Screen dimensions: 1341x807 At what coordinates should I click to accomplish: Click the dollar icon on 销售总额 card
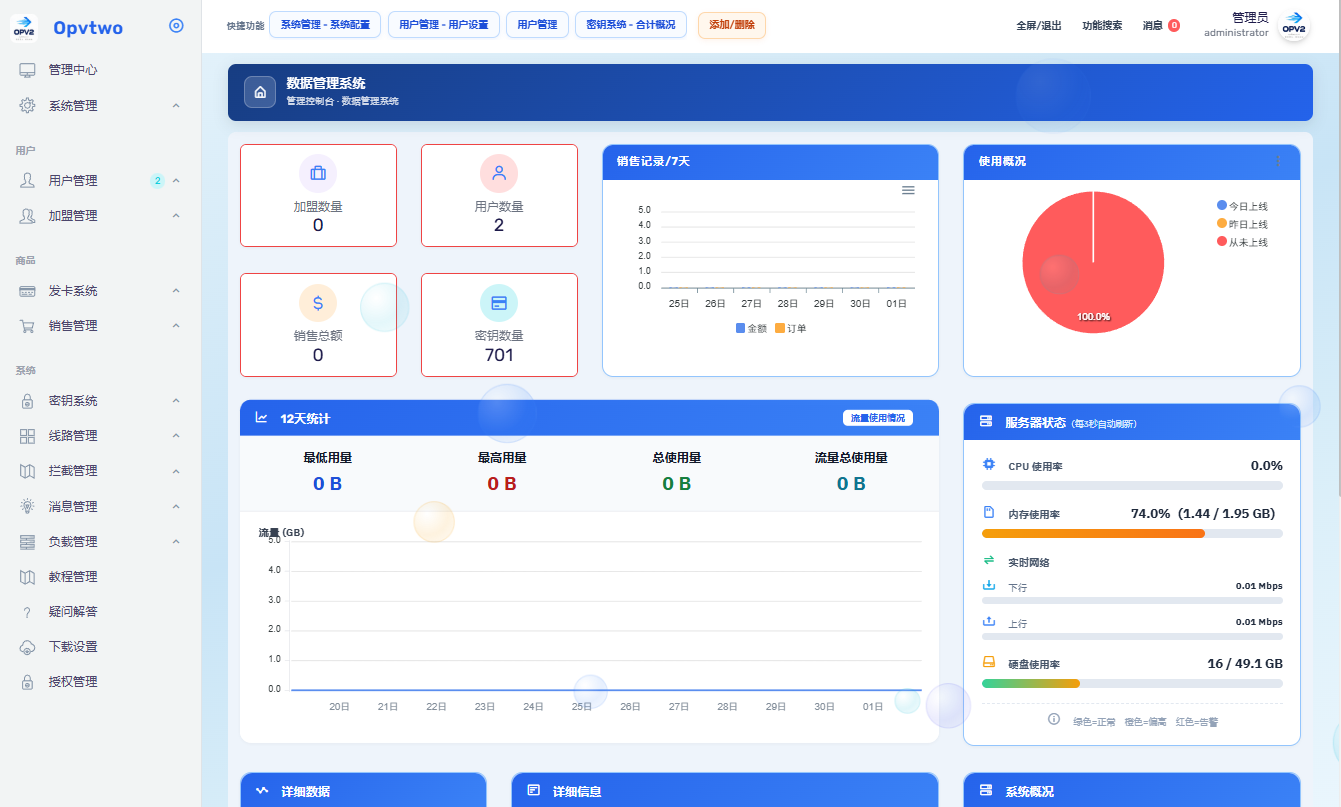[x=318, y=302]
